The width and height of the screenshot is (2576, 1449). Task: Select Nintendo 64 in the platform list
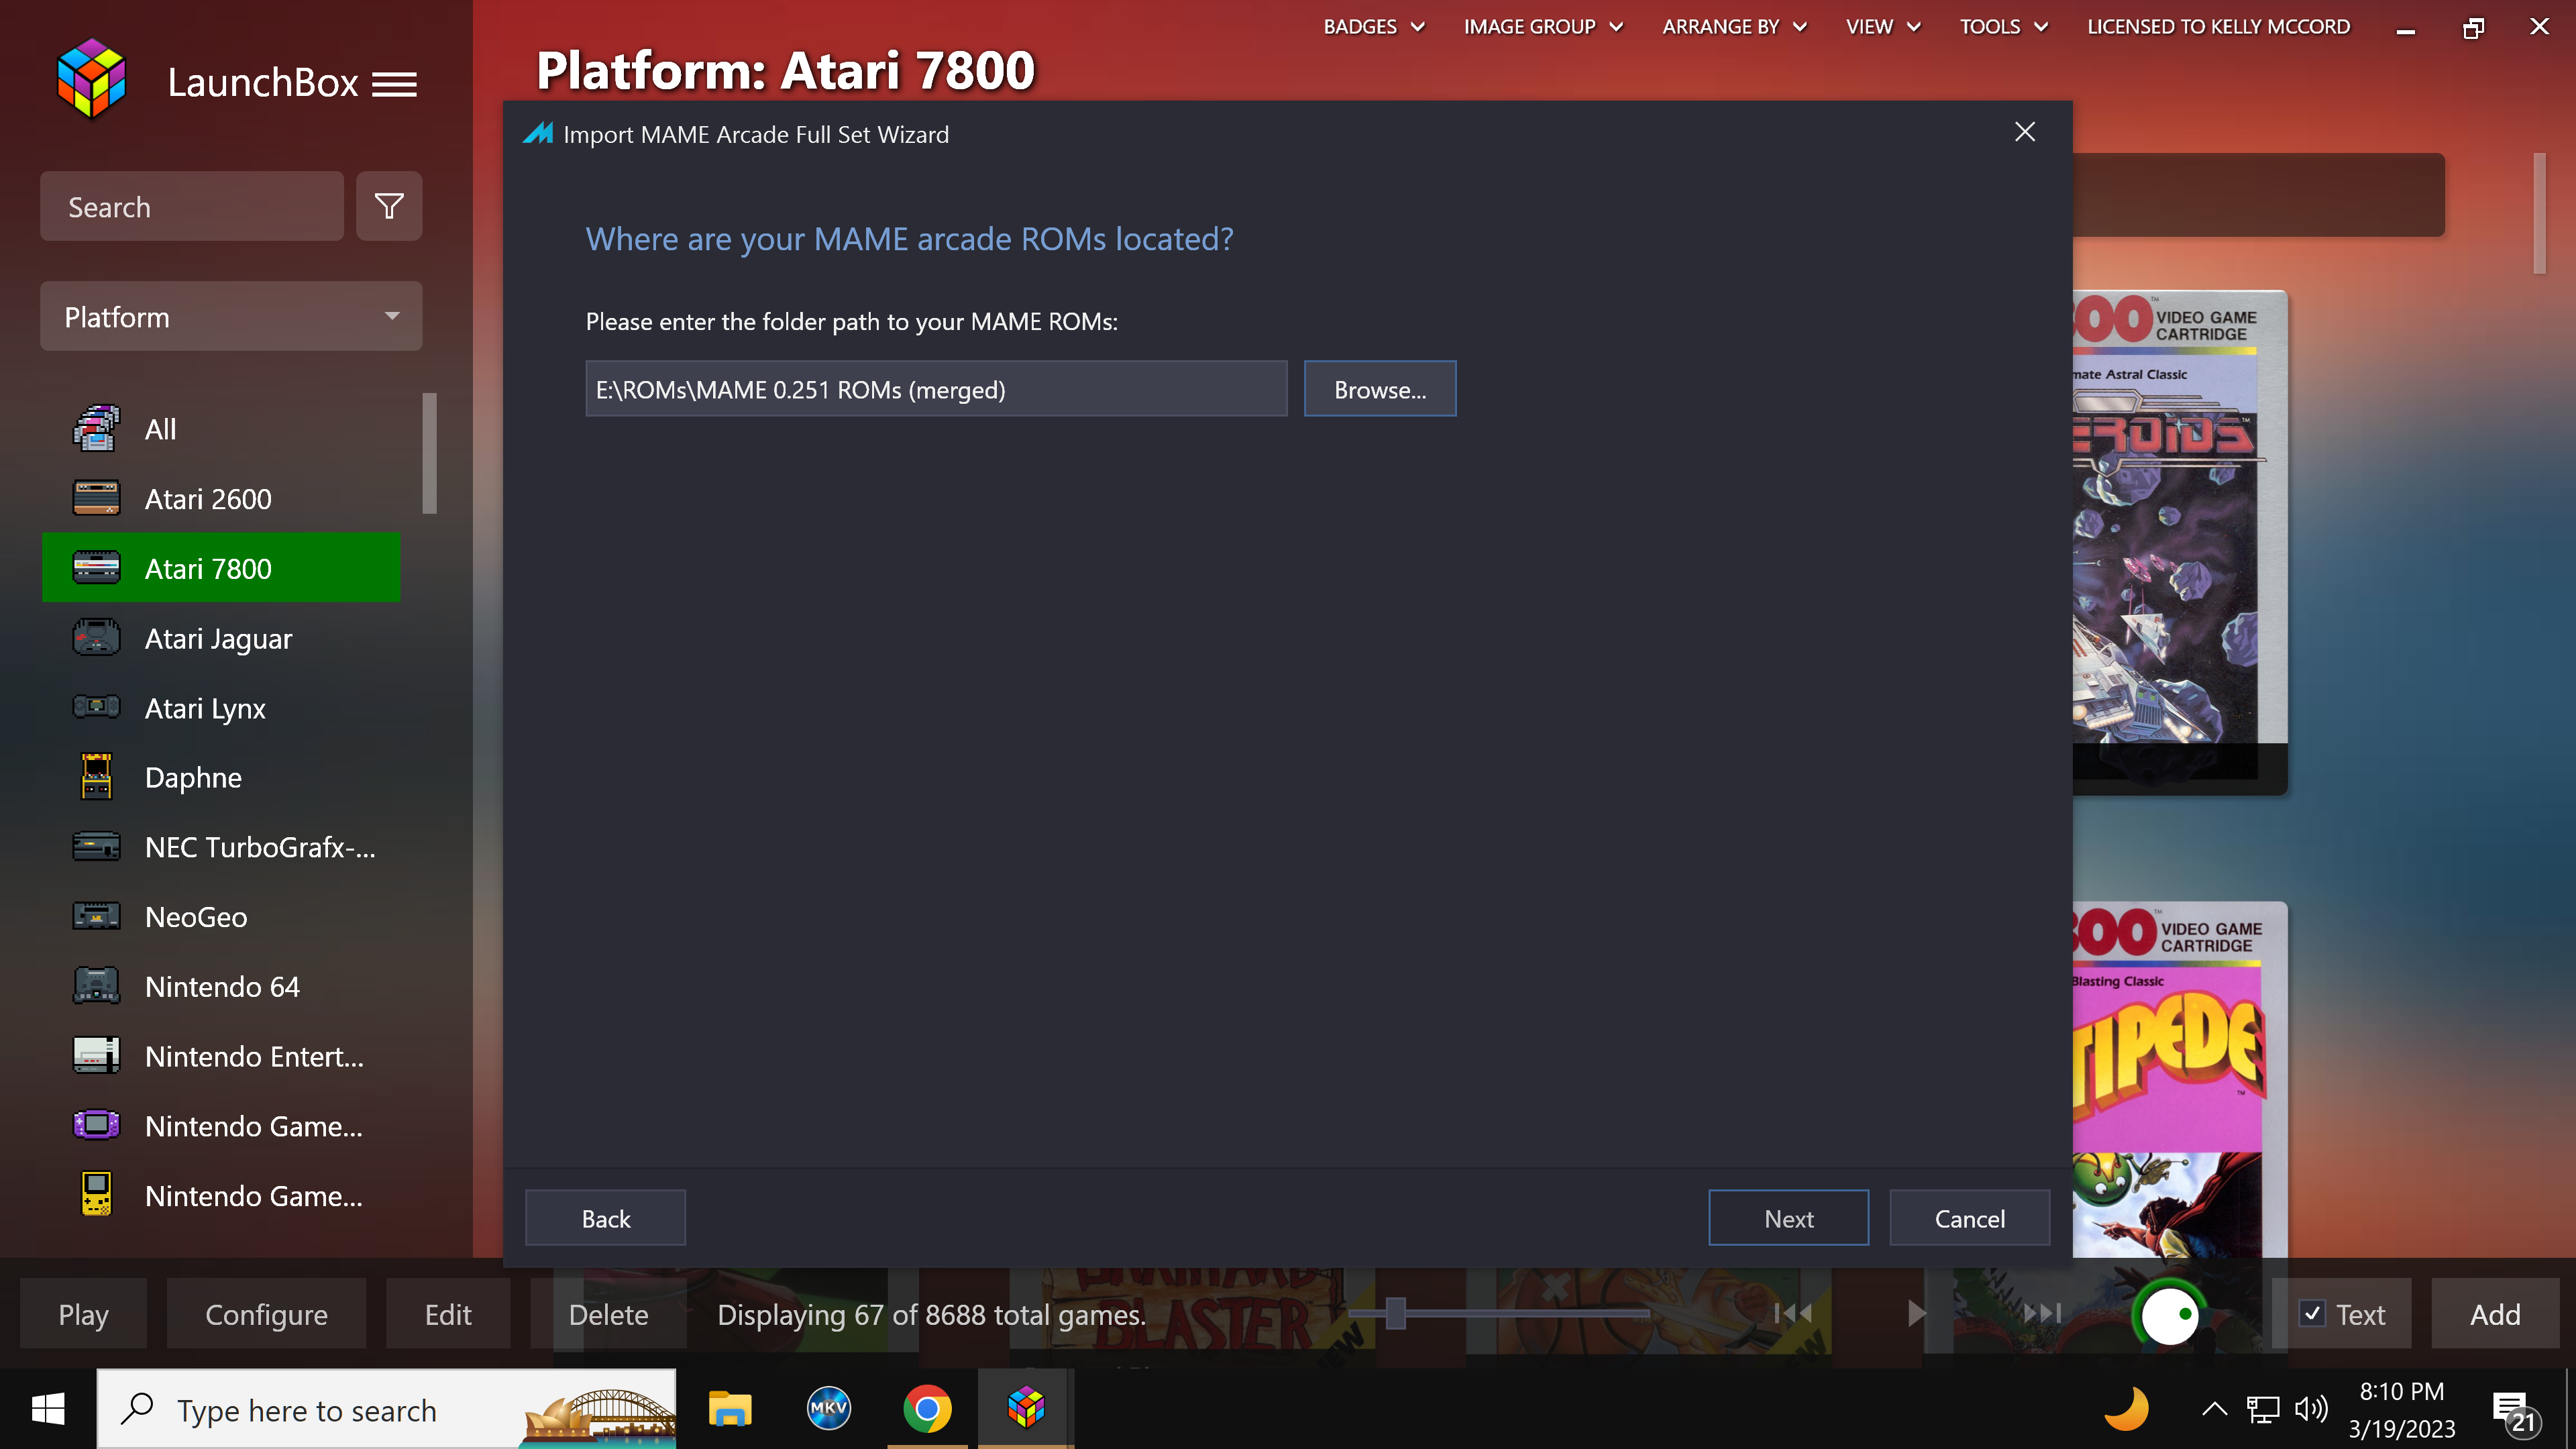point(221,986)
